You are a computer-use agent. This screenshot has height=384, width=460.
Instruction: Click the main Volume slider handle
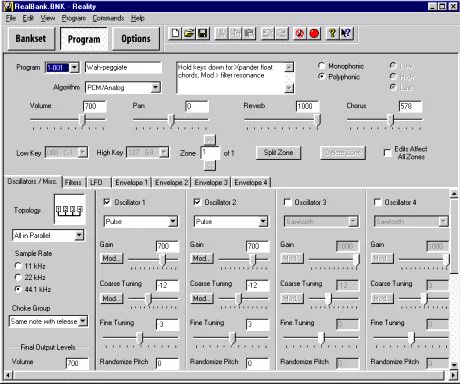(83, 120)
